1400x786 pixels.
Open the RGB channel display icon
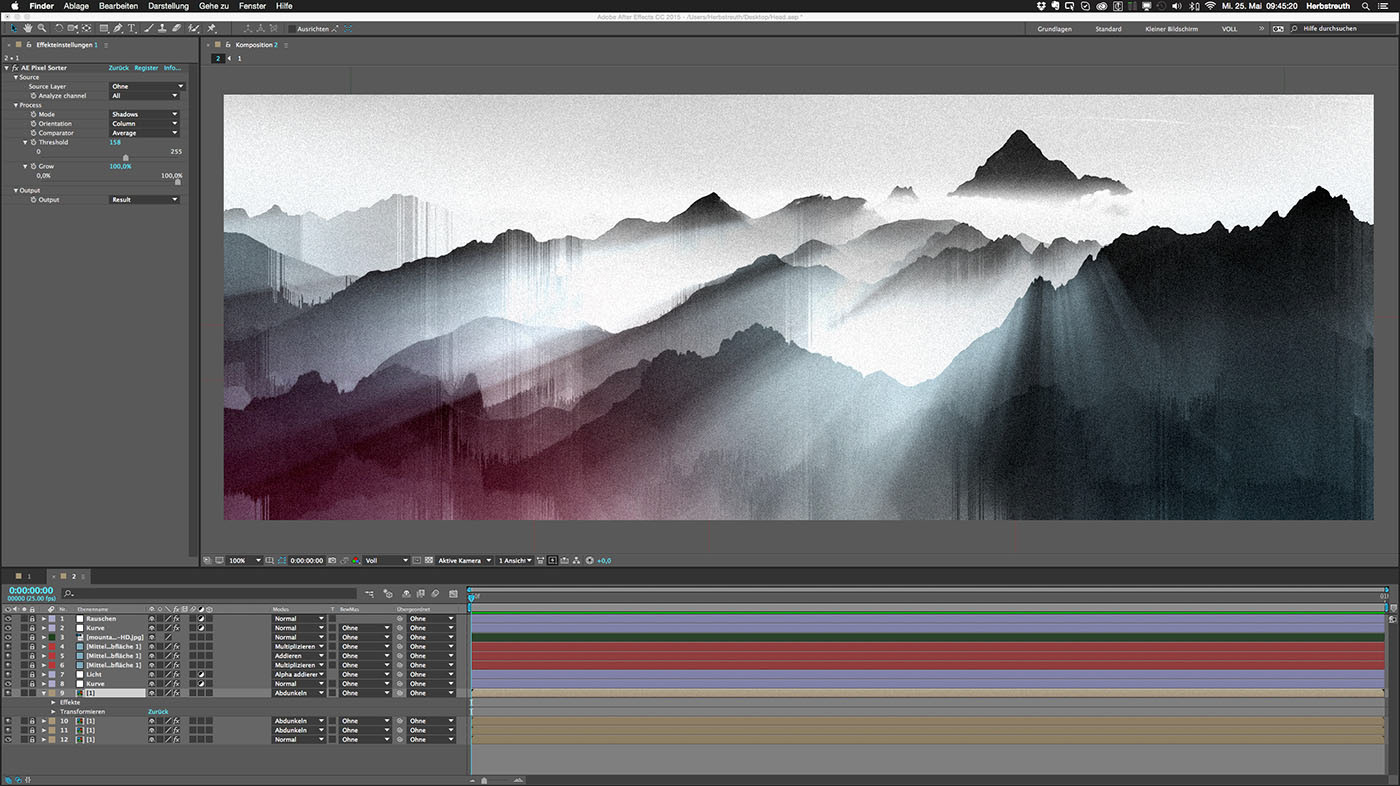click(355, 560)
